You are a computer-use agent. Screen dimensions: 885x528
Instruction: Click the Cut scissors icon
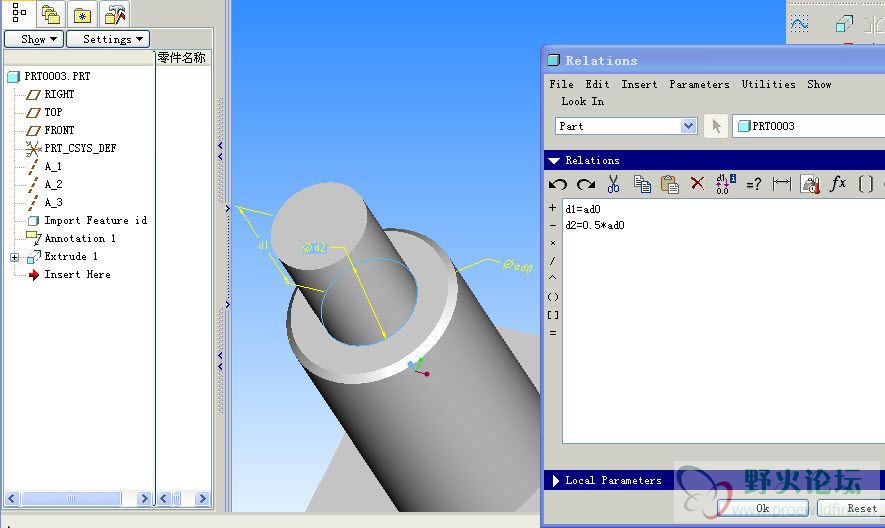coord(614,184)
